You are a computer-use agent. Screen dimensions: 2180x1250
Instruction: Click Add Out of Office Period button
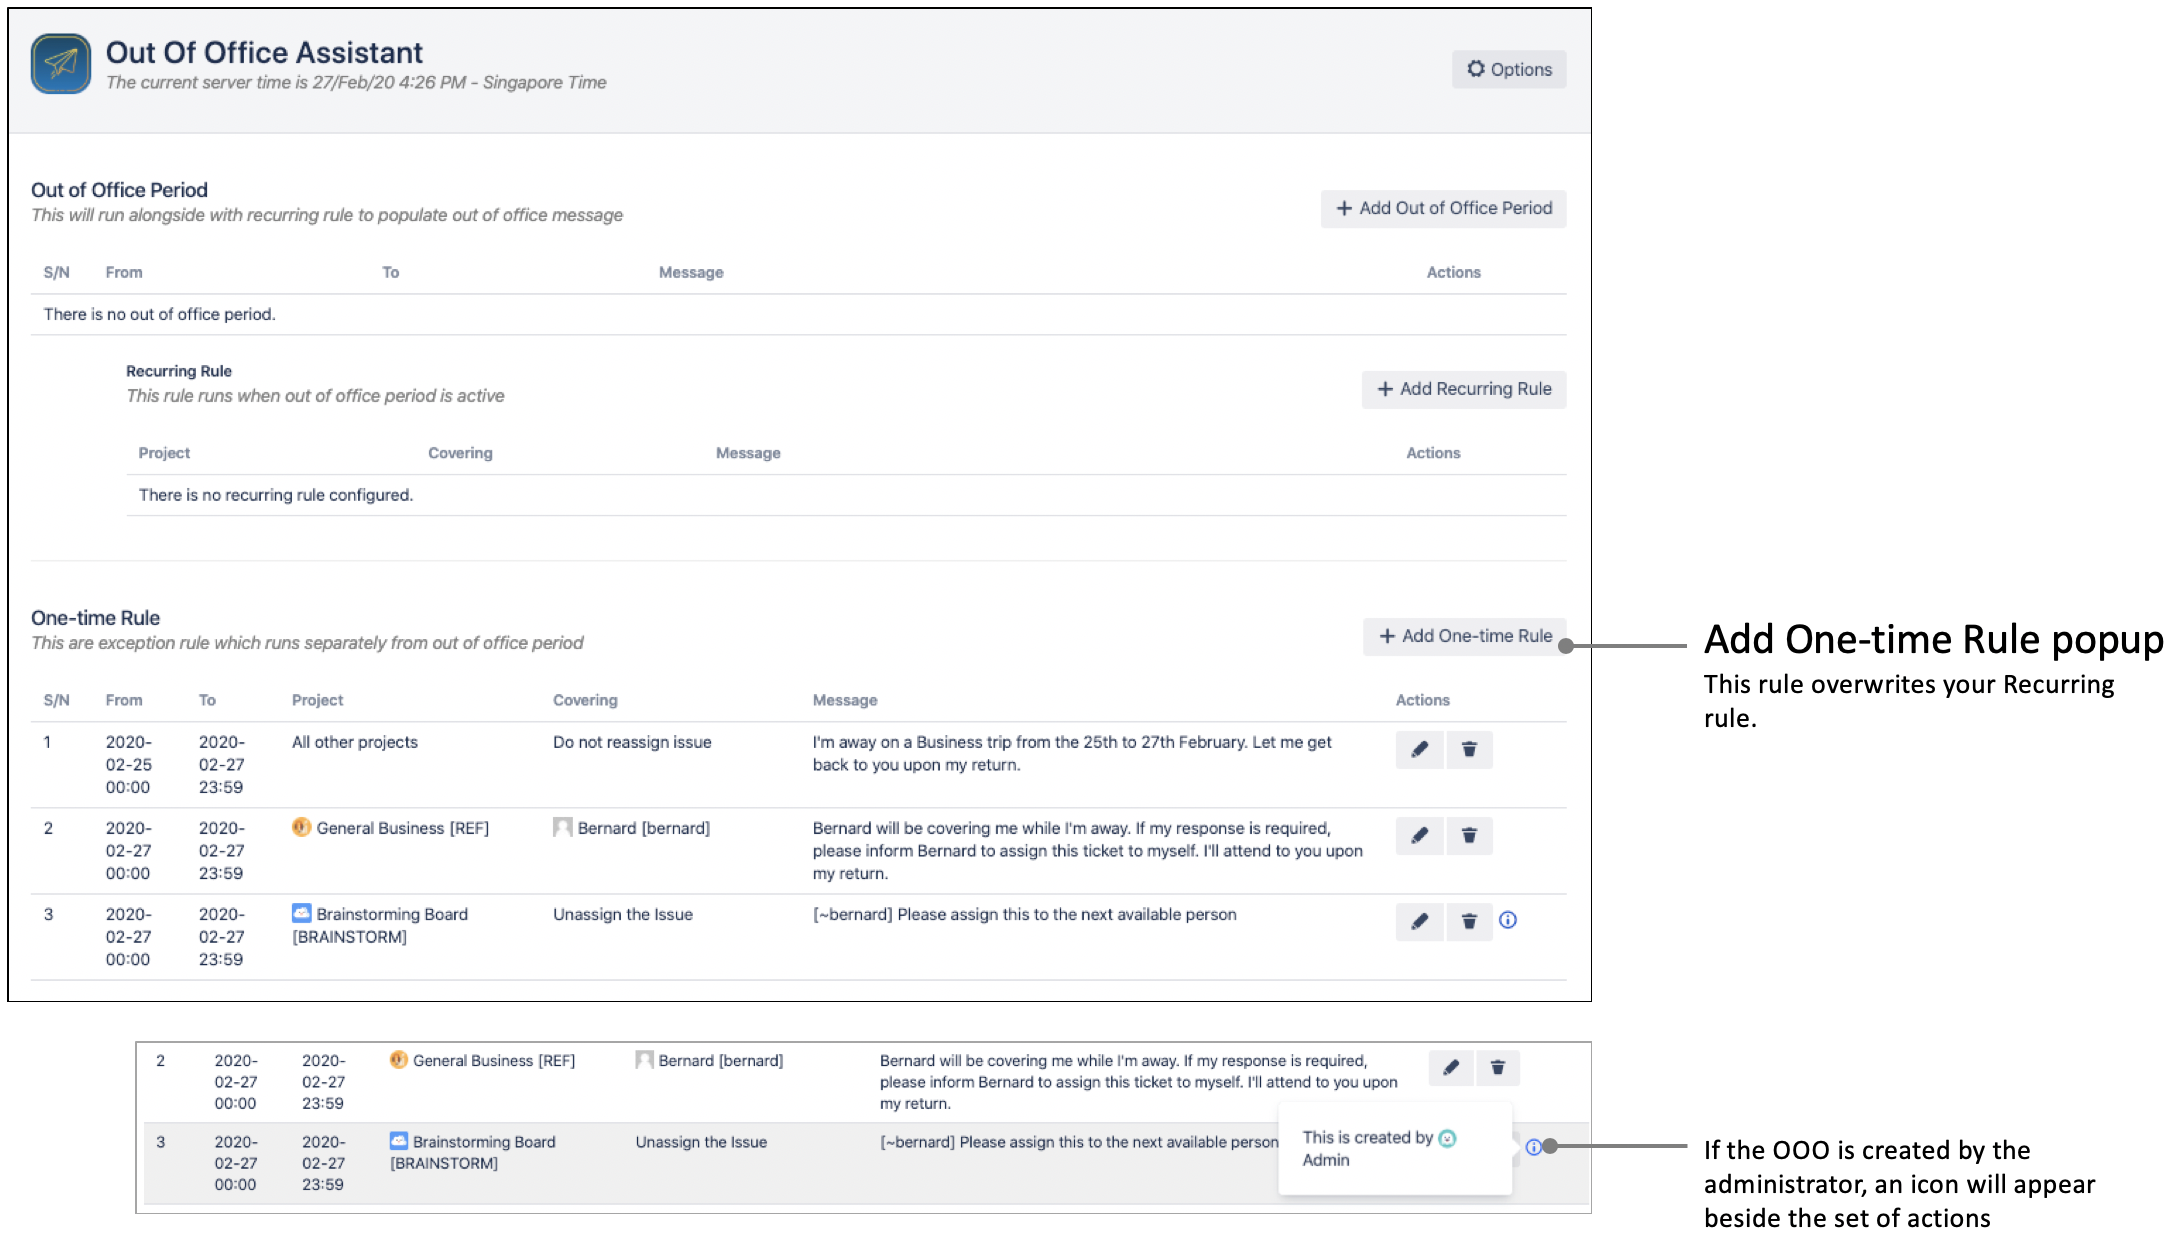pos(1443,209)
